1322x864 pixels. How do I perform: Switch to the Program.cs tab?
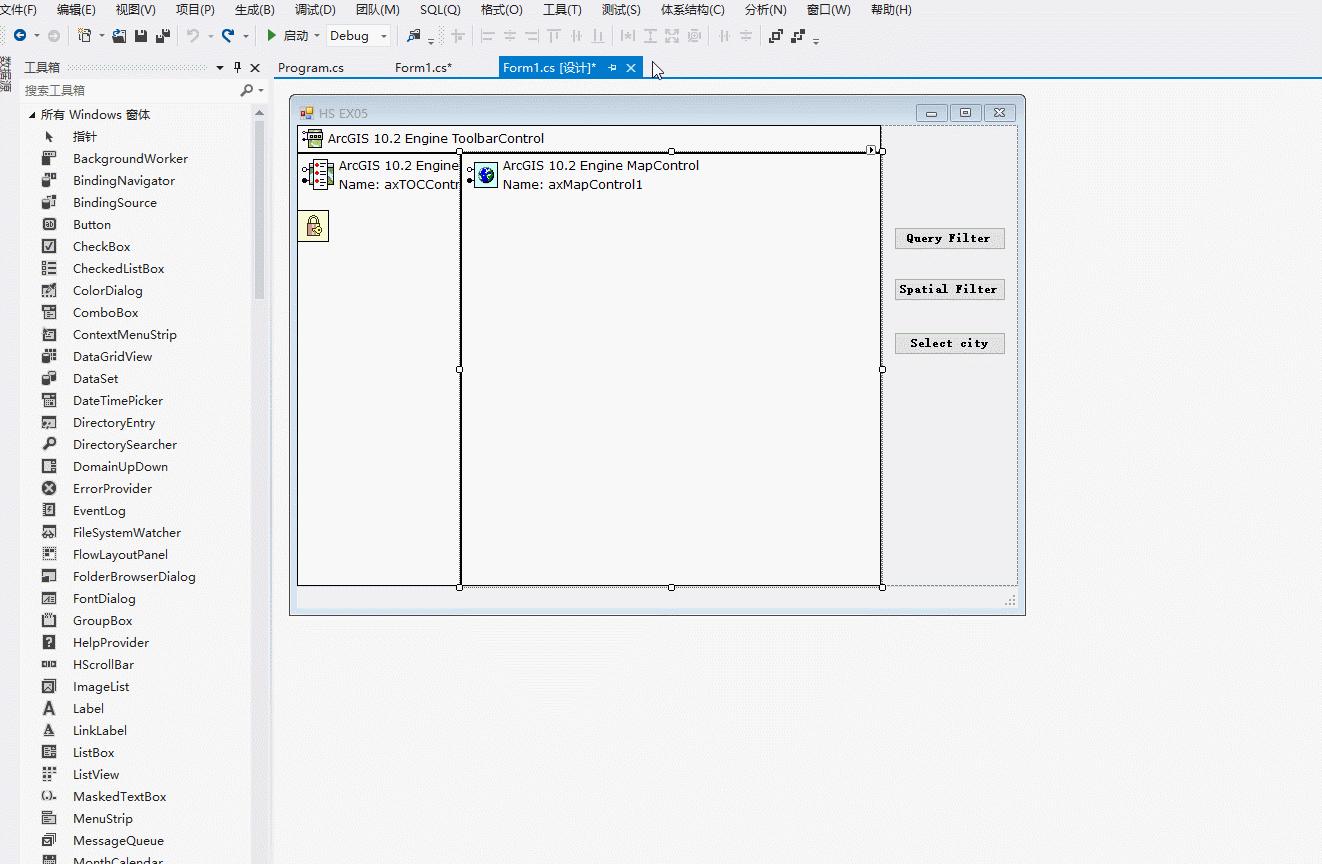click(x=311, y=68)
